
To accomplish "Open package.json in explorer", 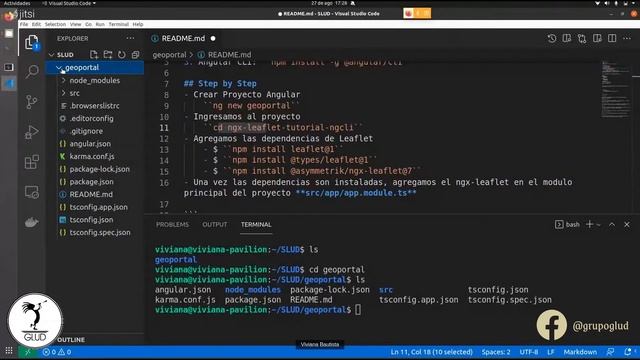I will (x=91, y=182).
